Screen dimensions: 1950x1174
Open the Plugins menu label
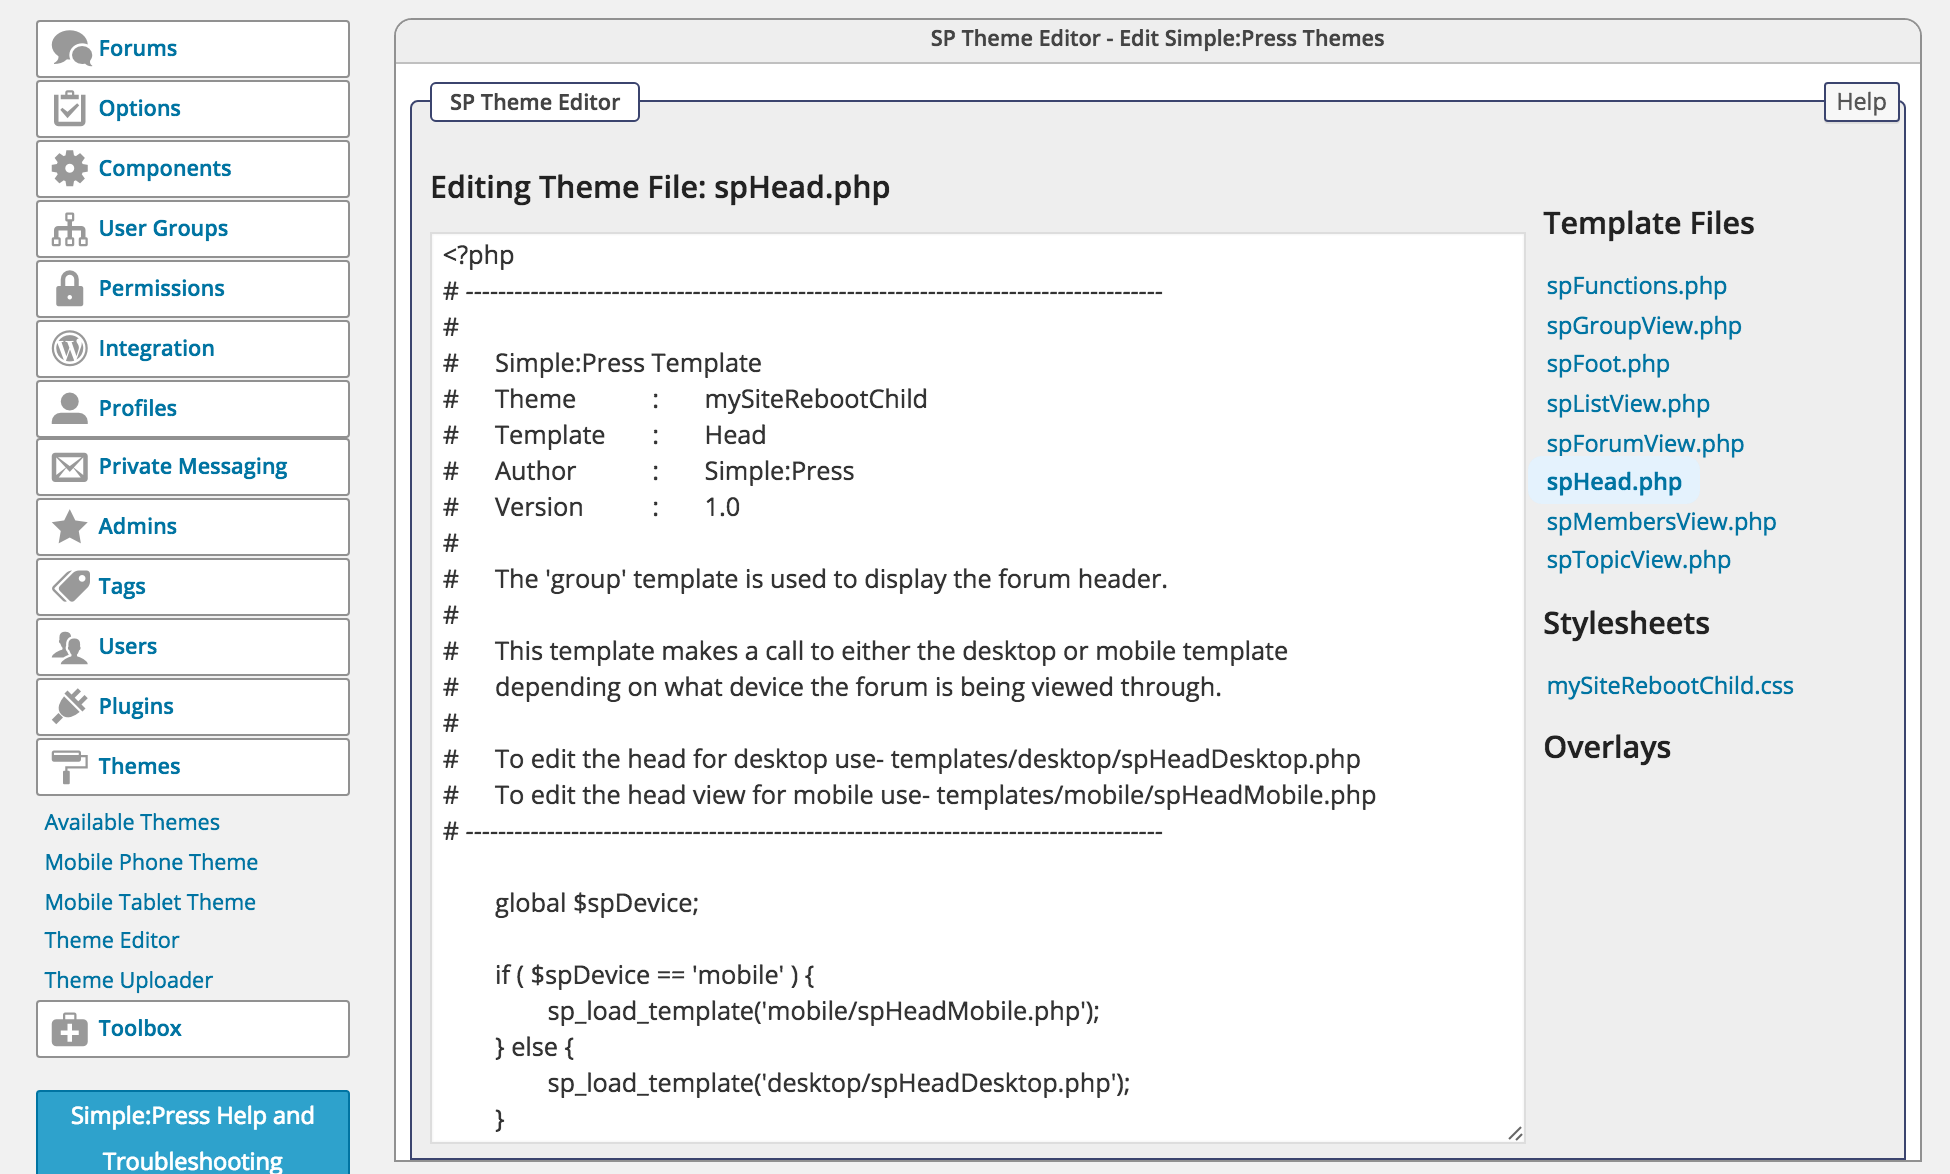click(136, 706)
